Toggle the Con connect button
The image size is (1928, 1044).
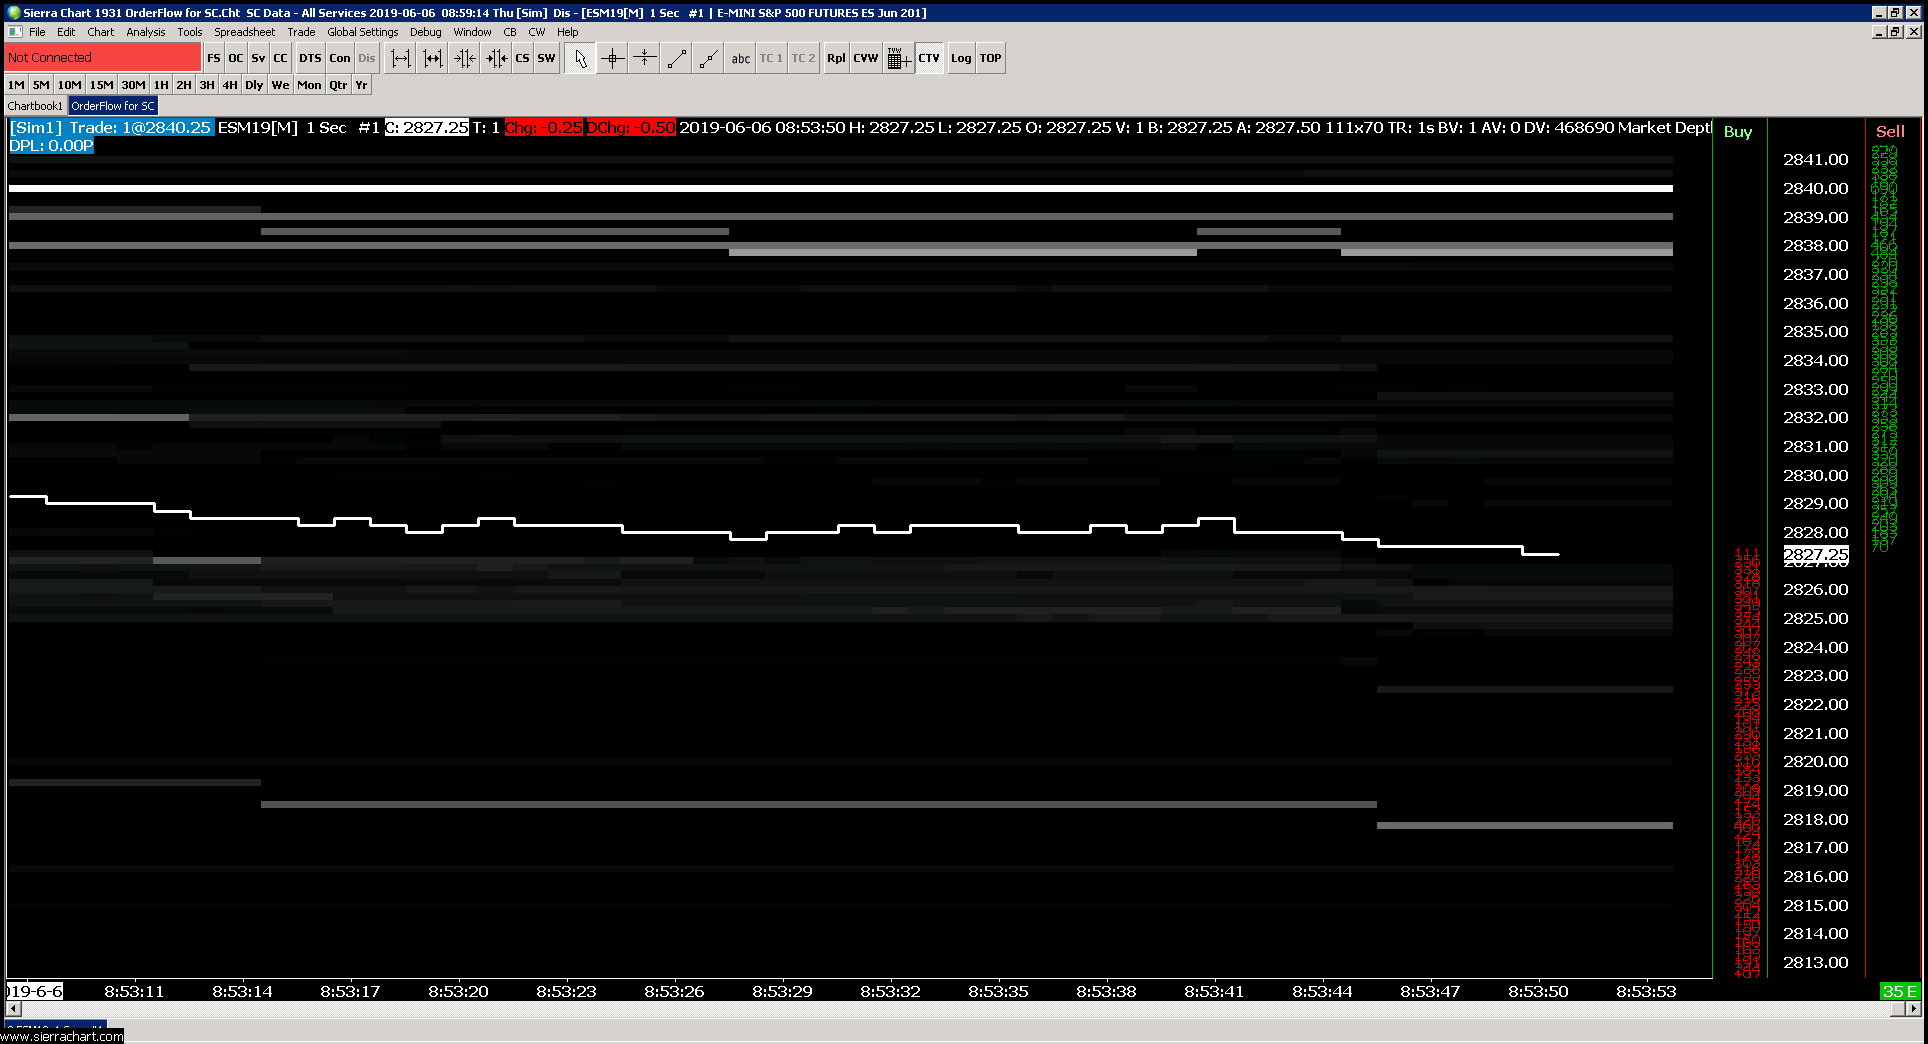pyautogui.click(x=340, y=58)
